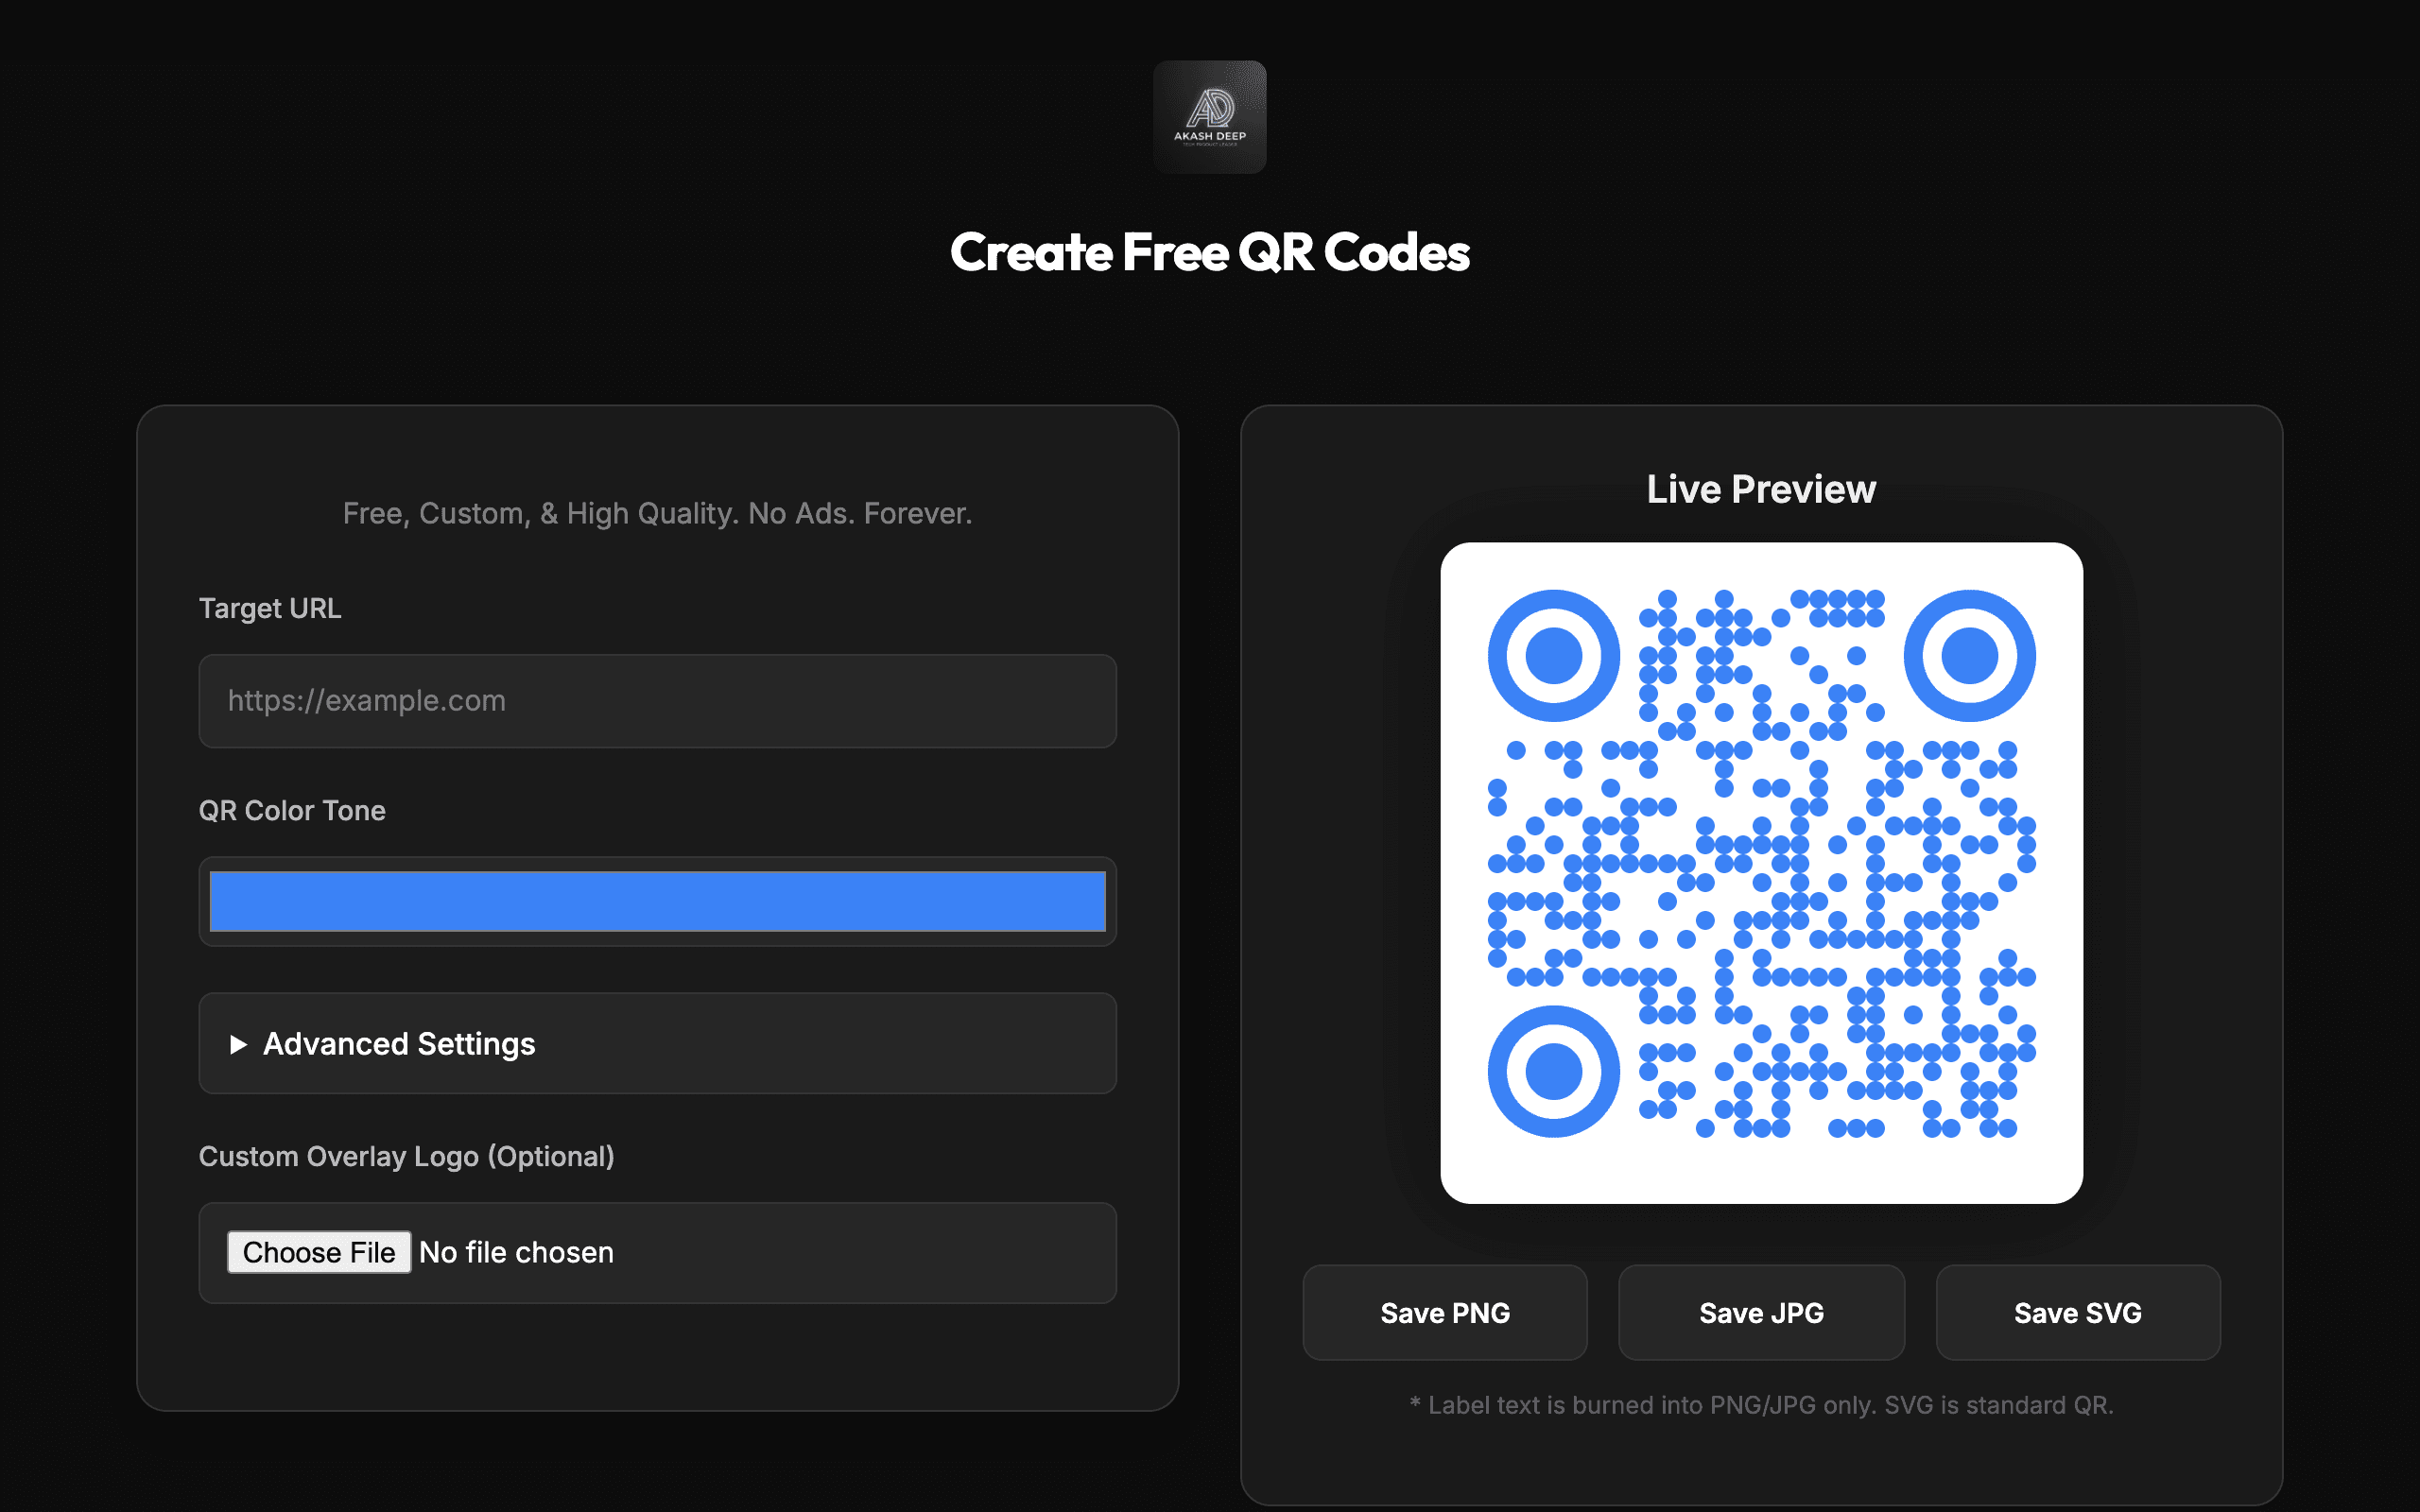Click Save JPG to export the QR code

(1761, 1312)
